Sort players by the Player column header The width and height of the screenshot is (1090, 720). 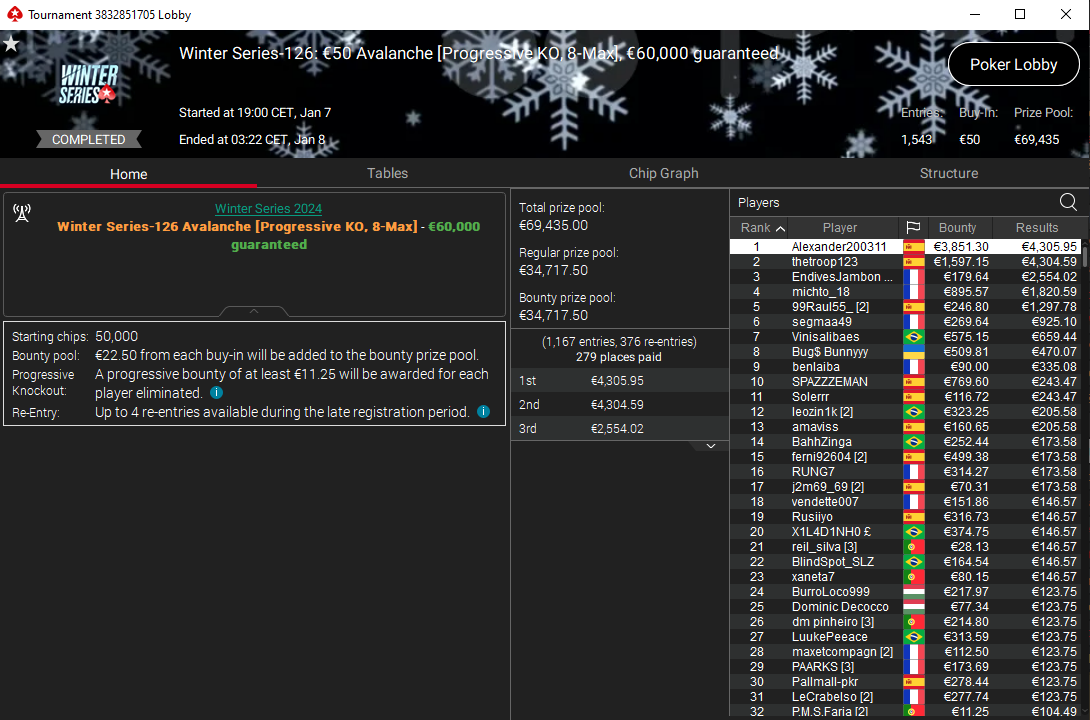840,227
